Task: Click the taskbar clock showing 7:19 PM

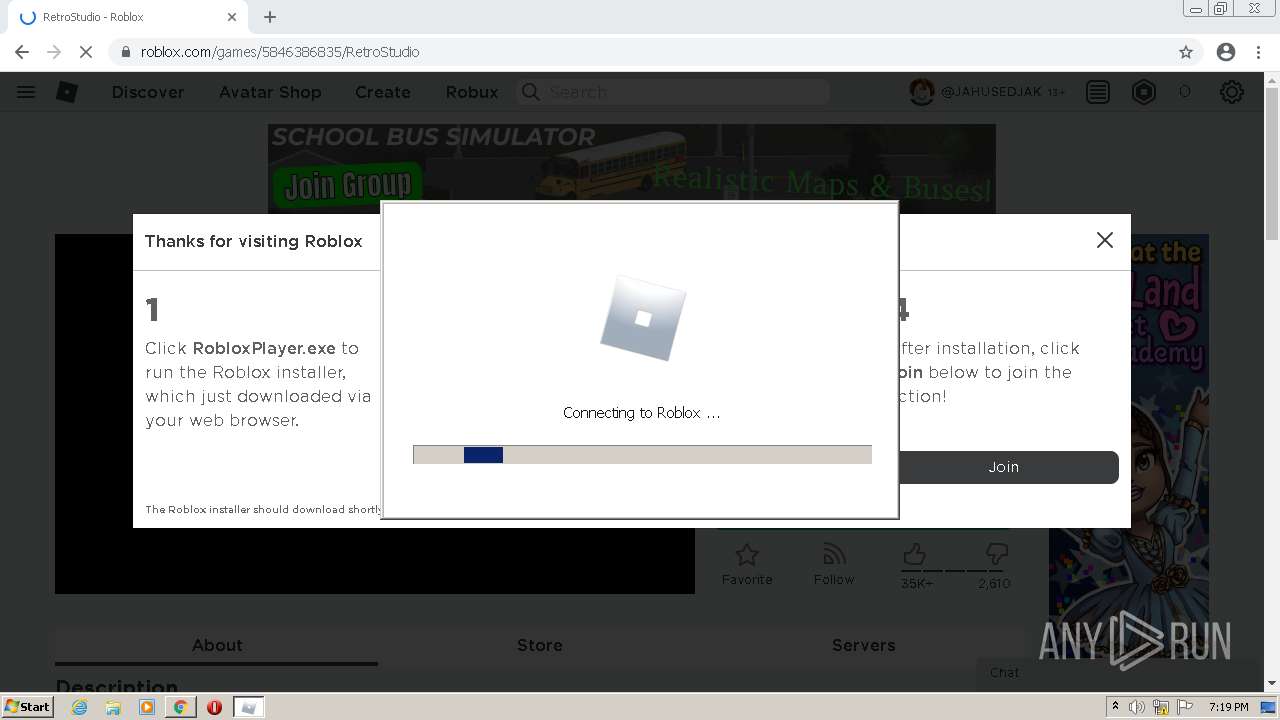Action: coord(1229,707)
